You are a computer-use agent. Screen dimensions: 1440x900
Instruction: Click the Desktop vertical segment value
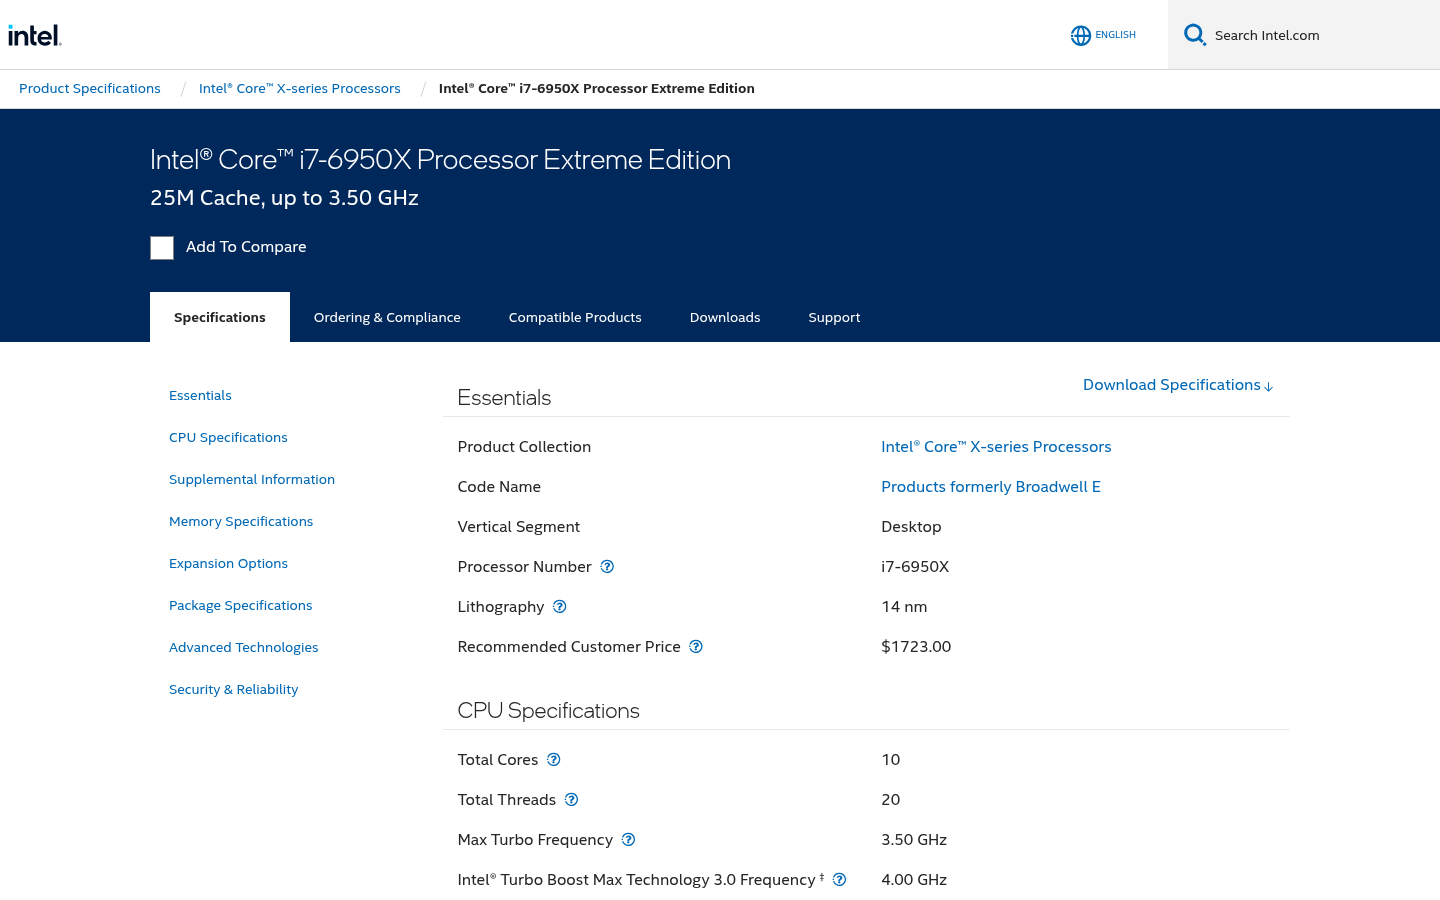pos(911,527)
